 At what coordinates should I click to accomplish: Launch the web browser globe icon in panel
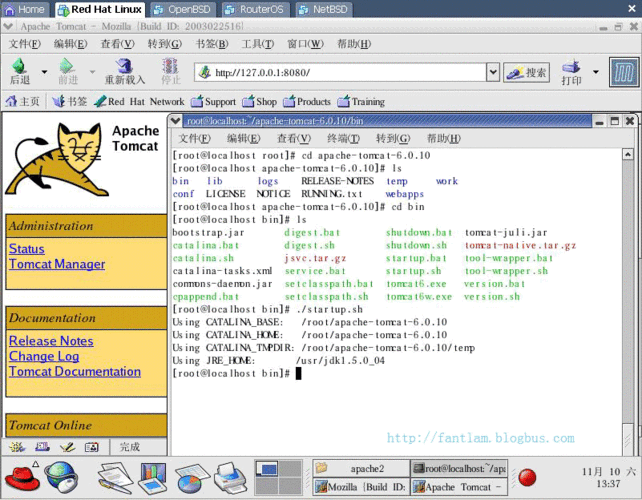coord(61,477)
